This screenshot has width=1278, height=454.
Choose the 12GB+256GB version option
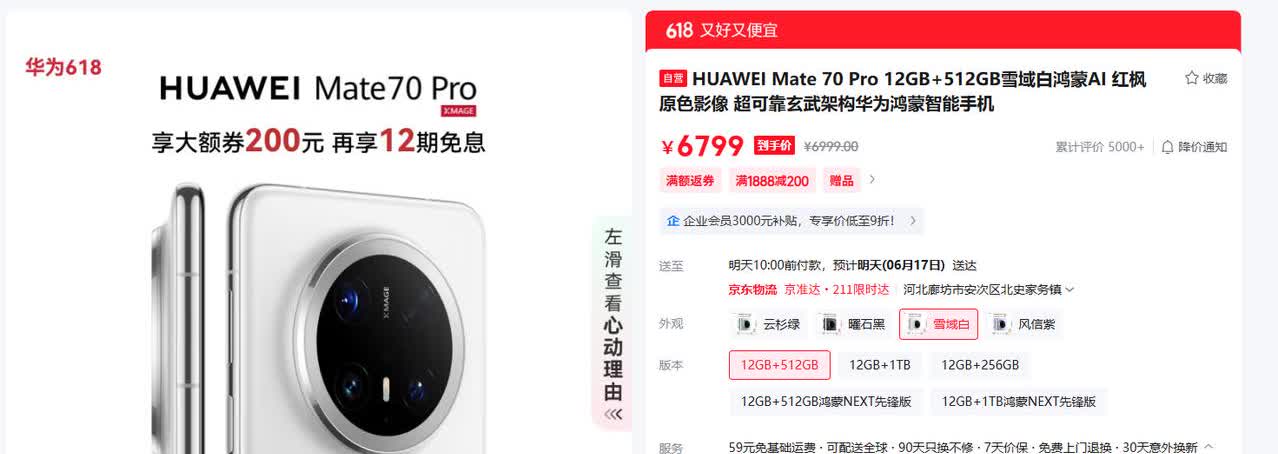980,365
